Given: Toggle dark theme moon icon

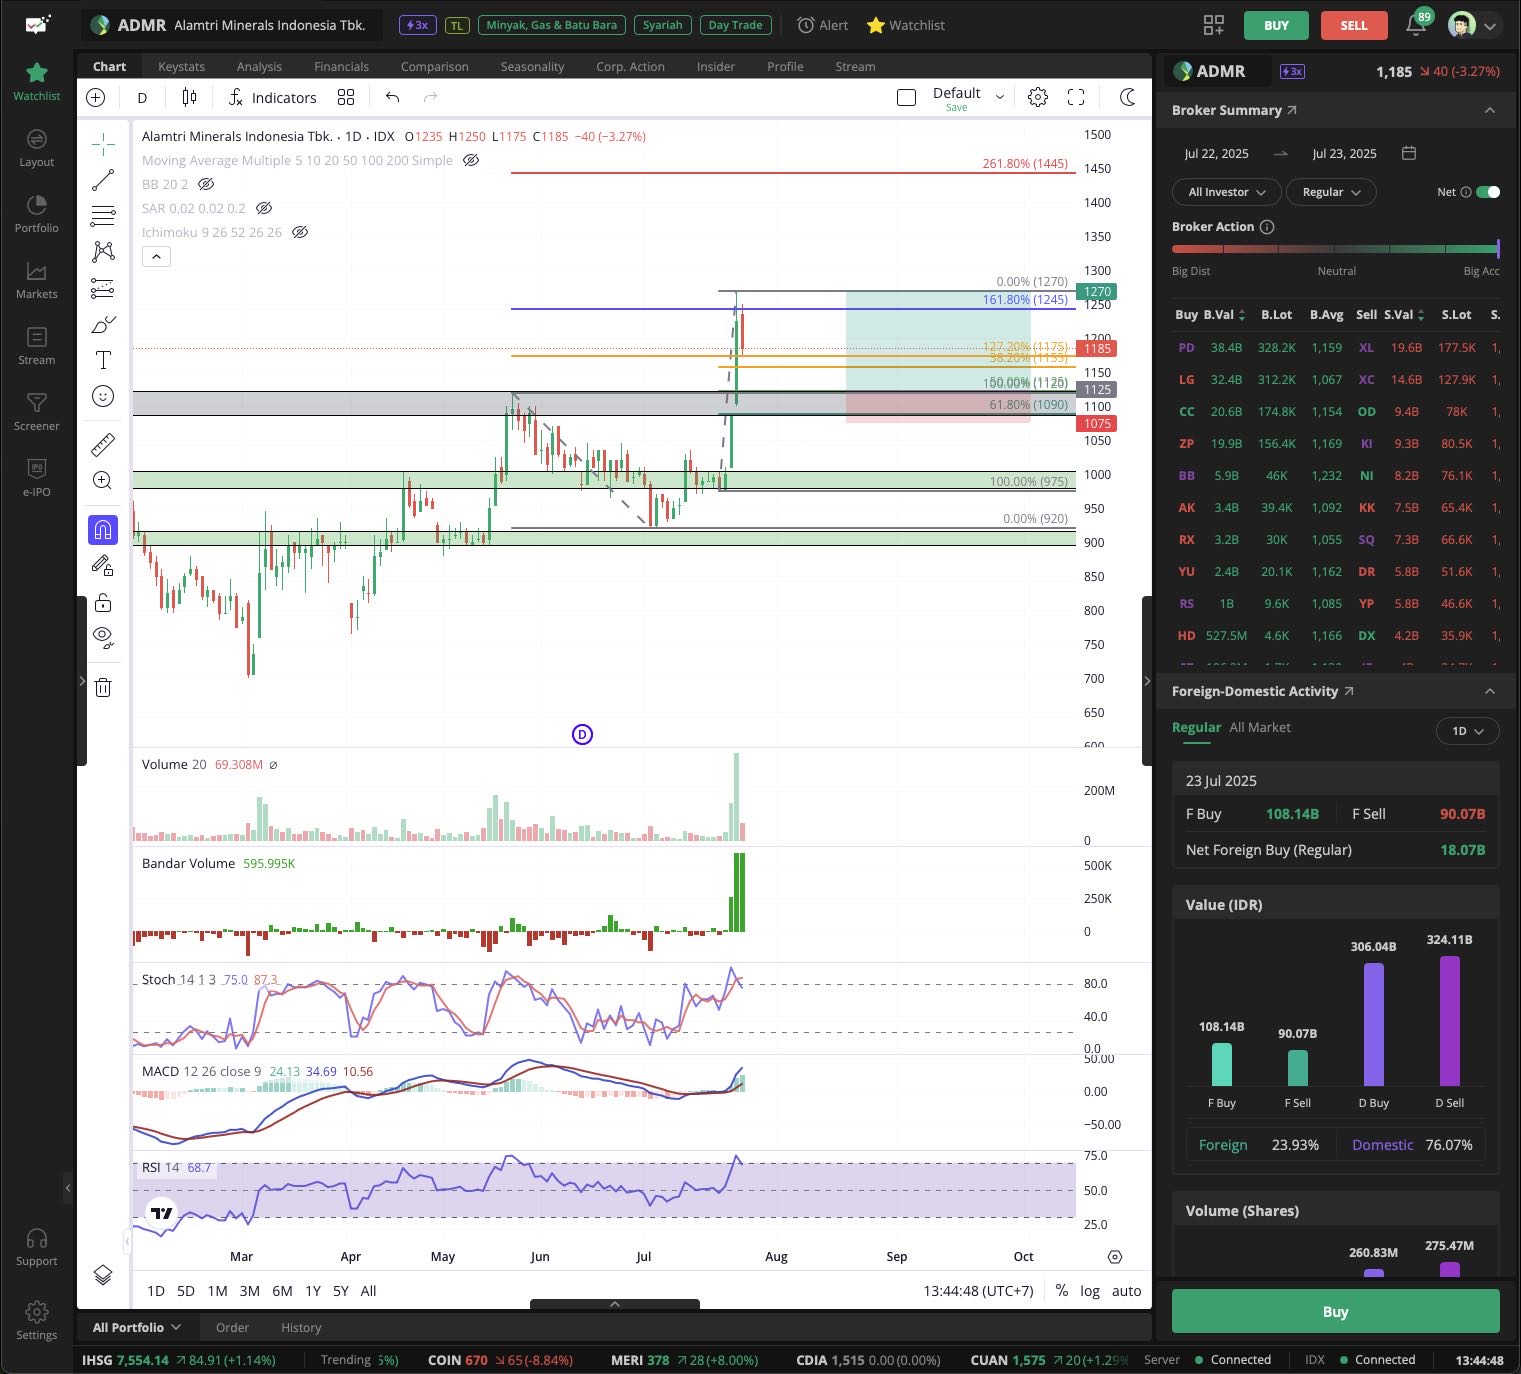Looking at the screenshot, I should coord(1128,97).
